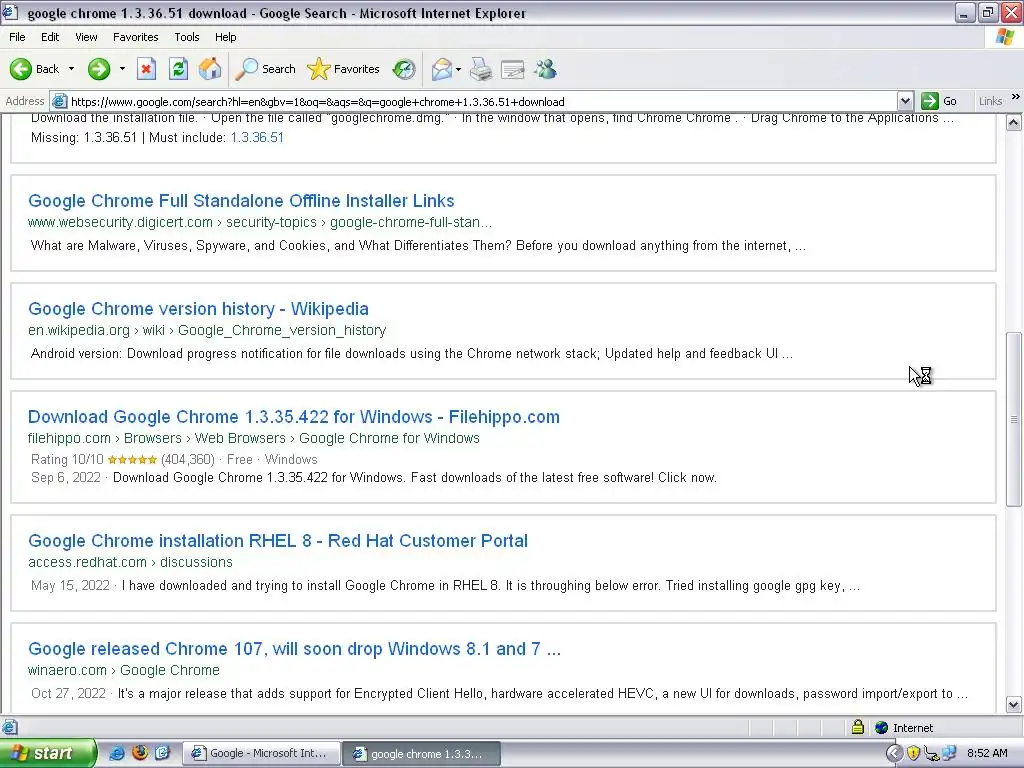Click the vertical scrollbar thumb
1024x768 pixels.
[x=1014, y=419]
